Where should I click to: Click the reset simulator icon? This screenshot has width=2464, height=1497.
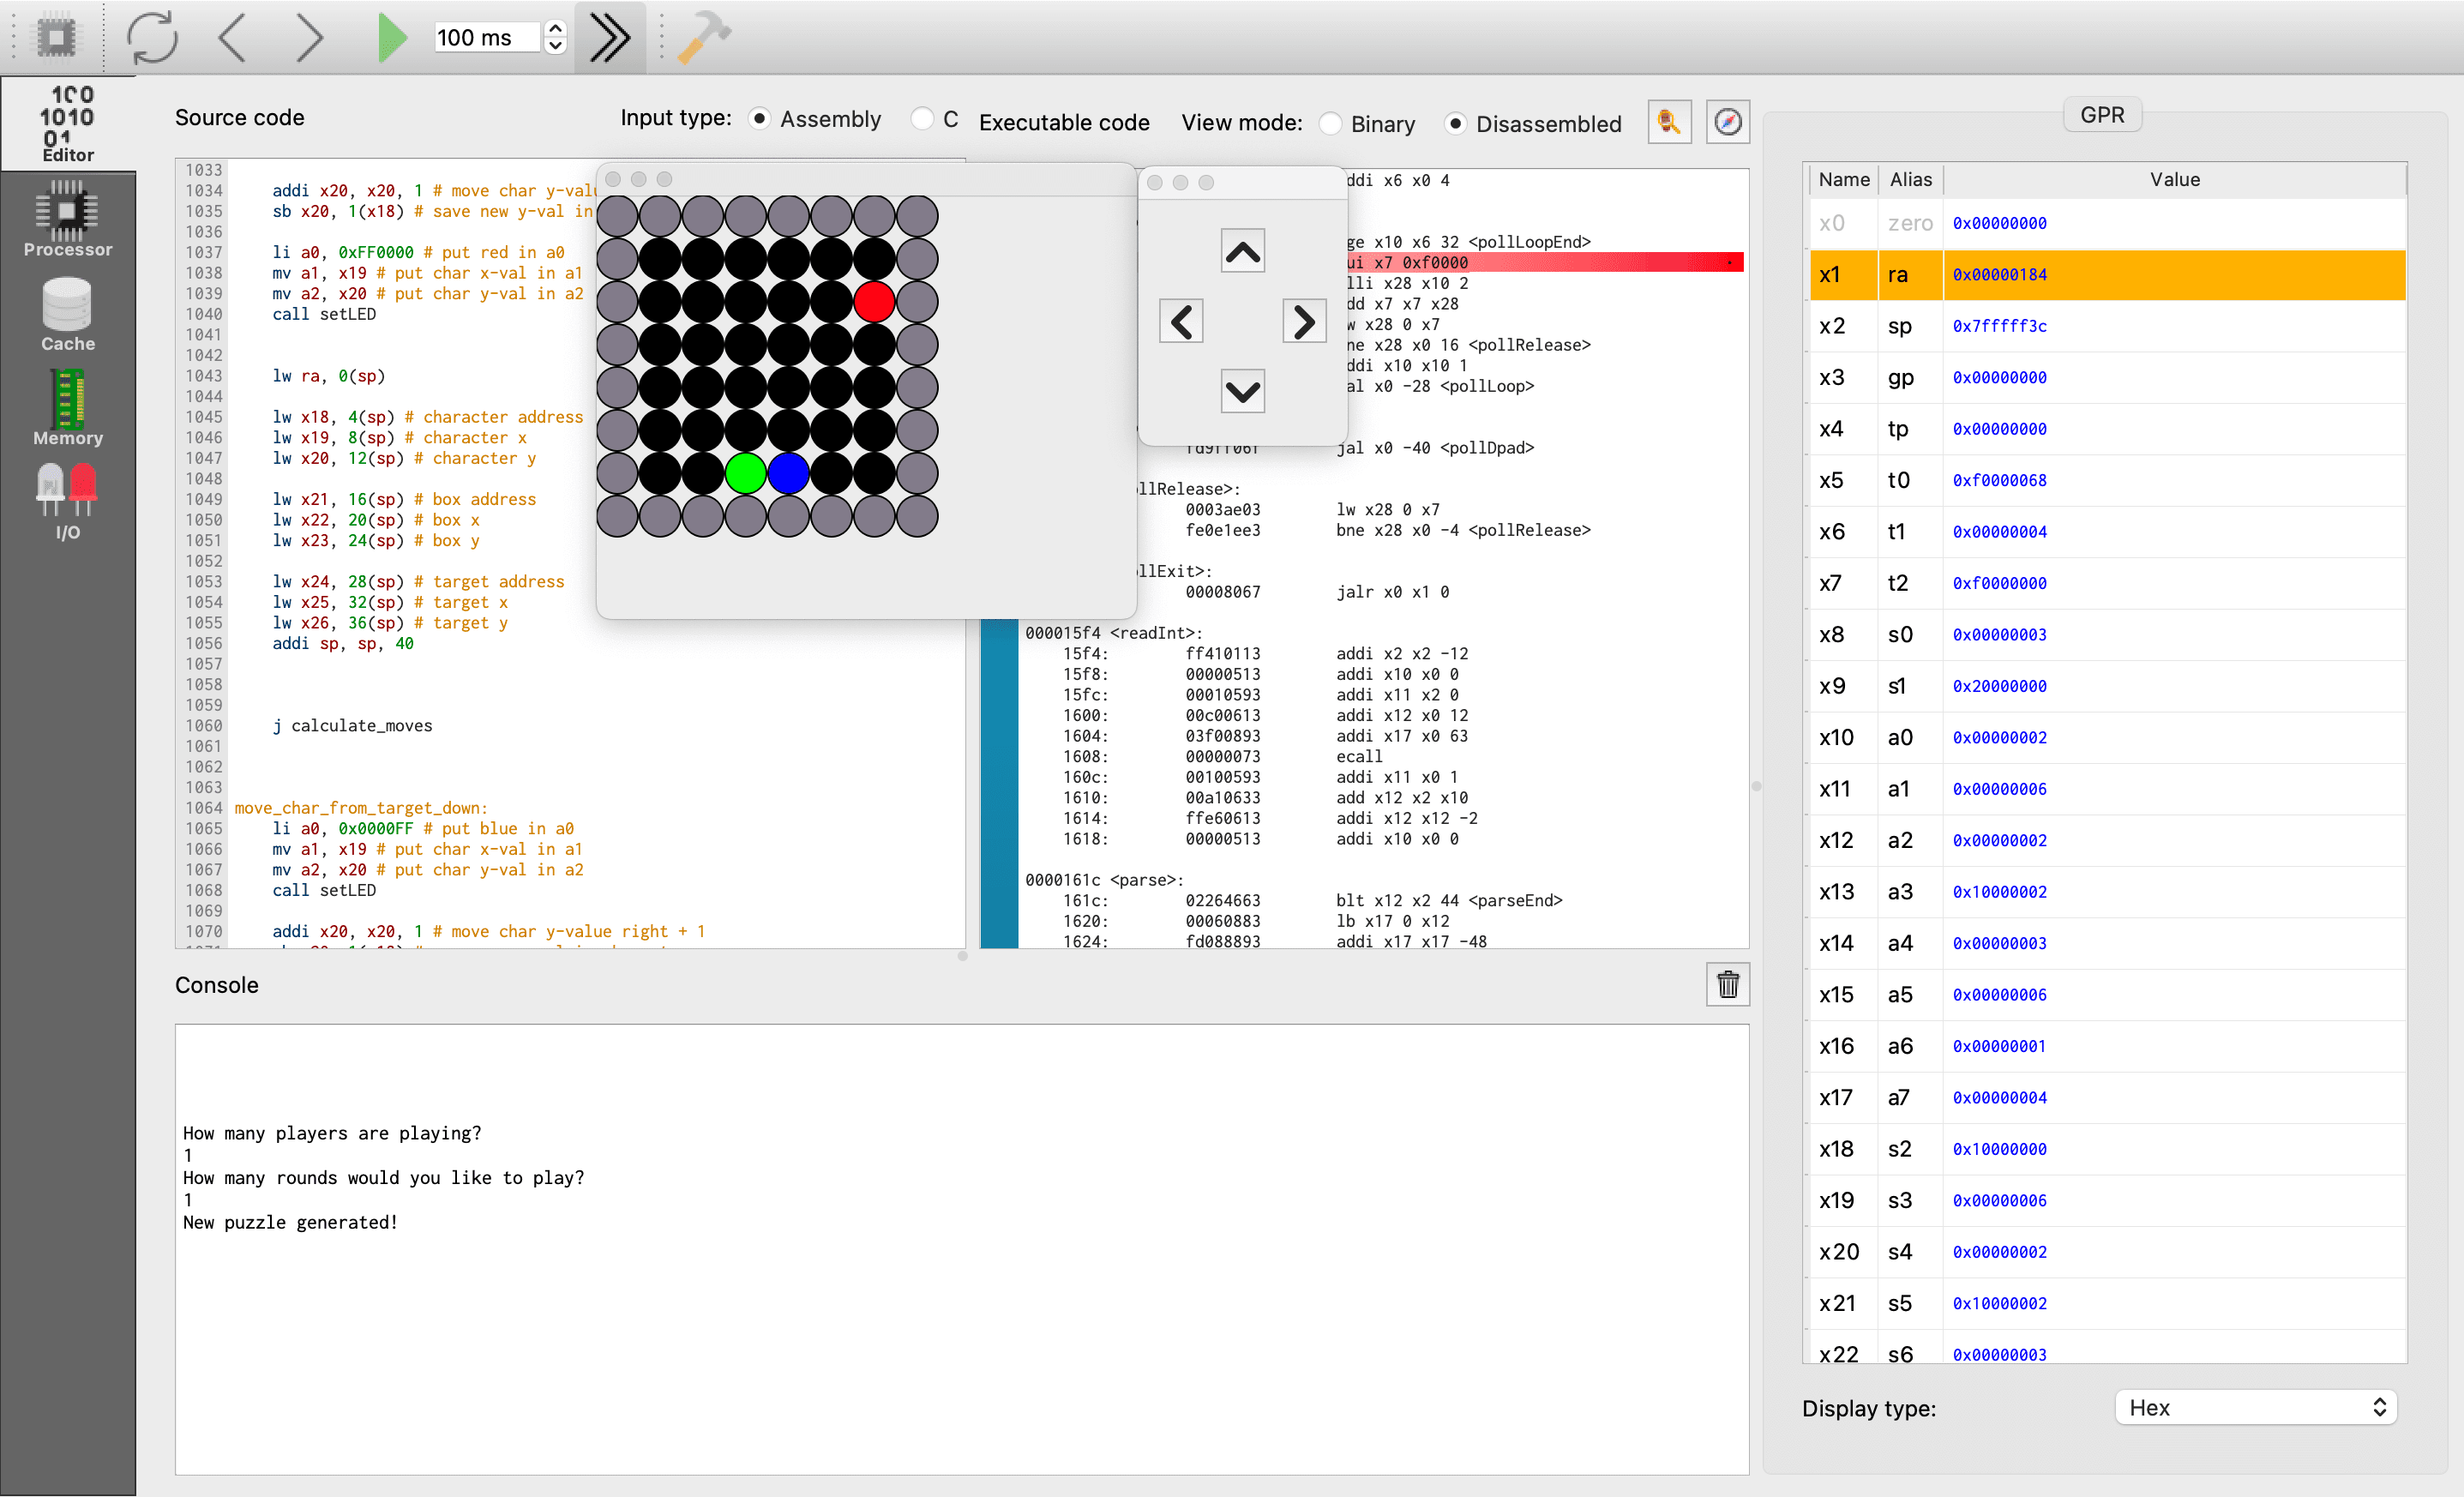pos(152,38)
